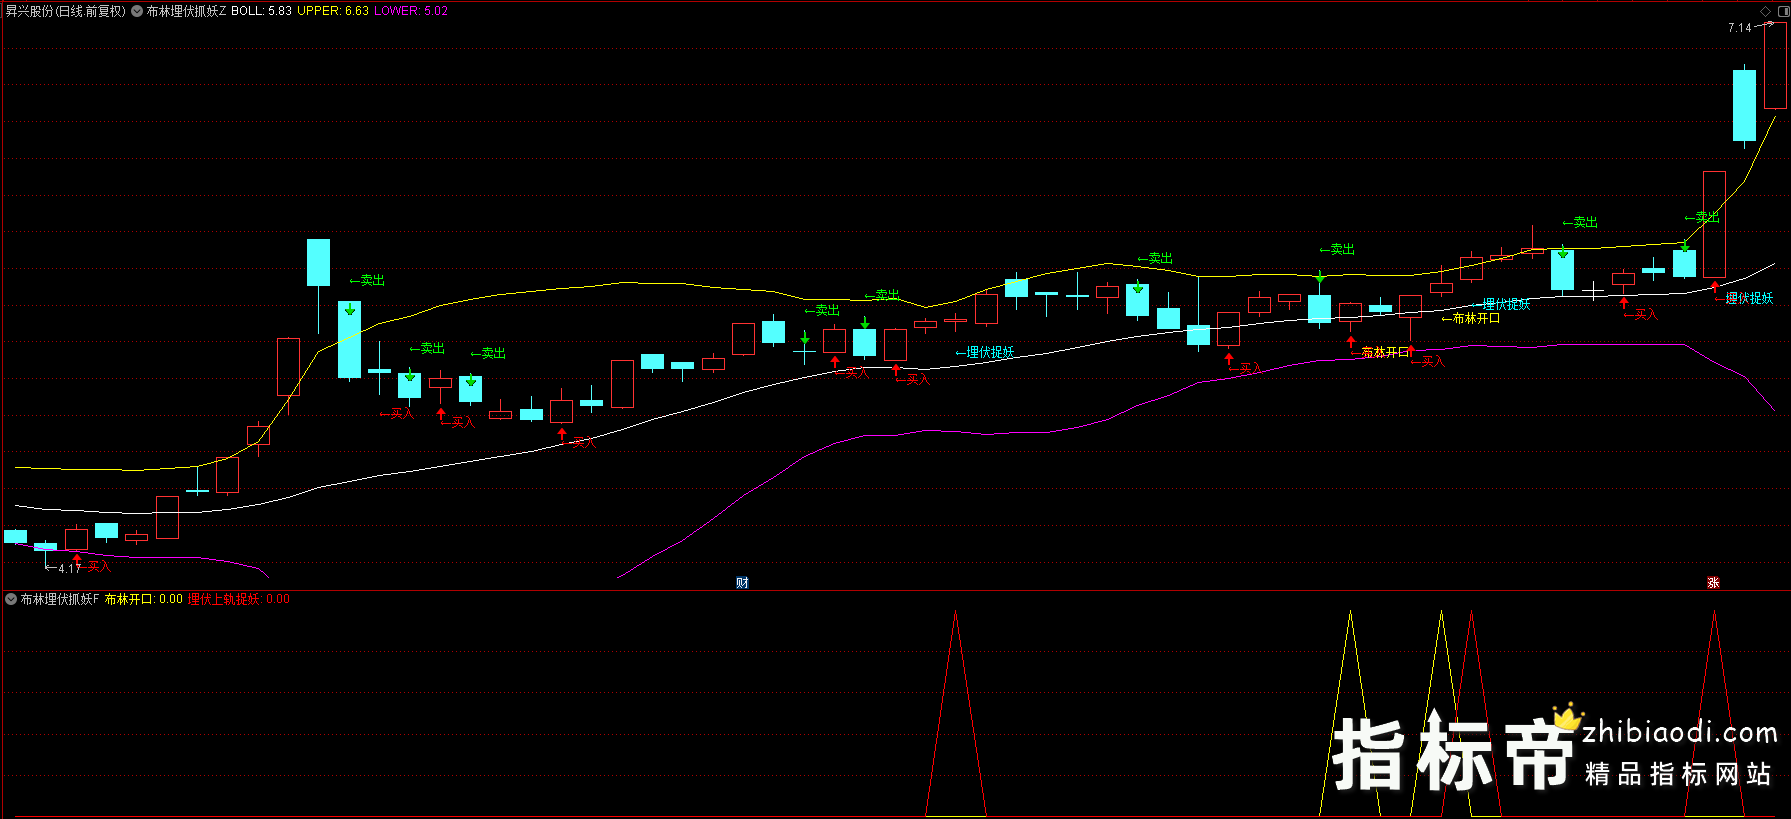This screenshot has height=819, width=1791.
Task: Expand the 布林埋伏抓妖F indicator dropdown arrow
Action: point(11,599)
